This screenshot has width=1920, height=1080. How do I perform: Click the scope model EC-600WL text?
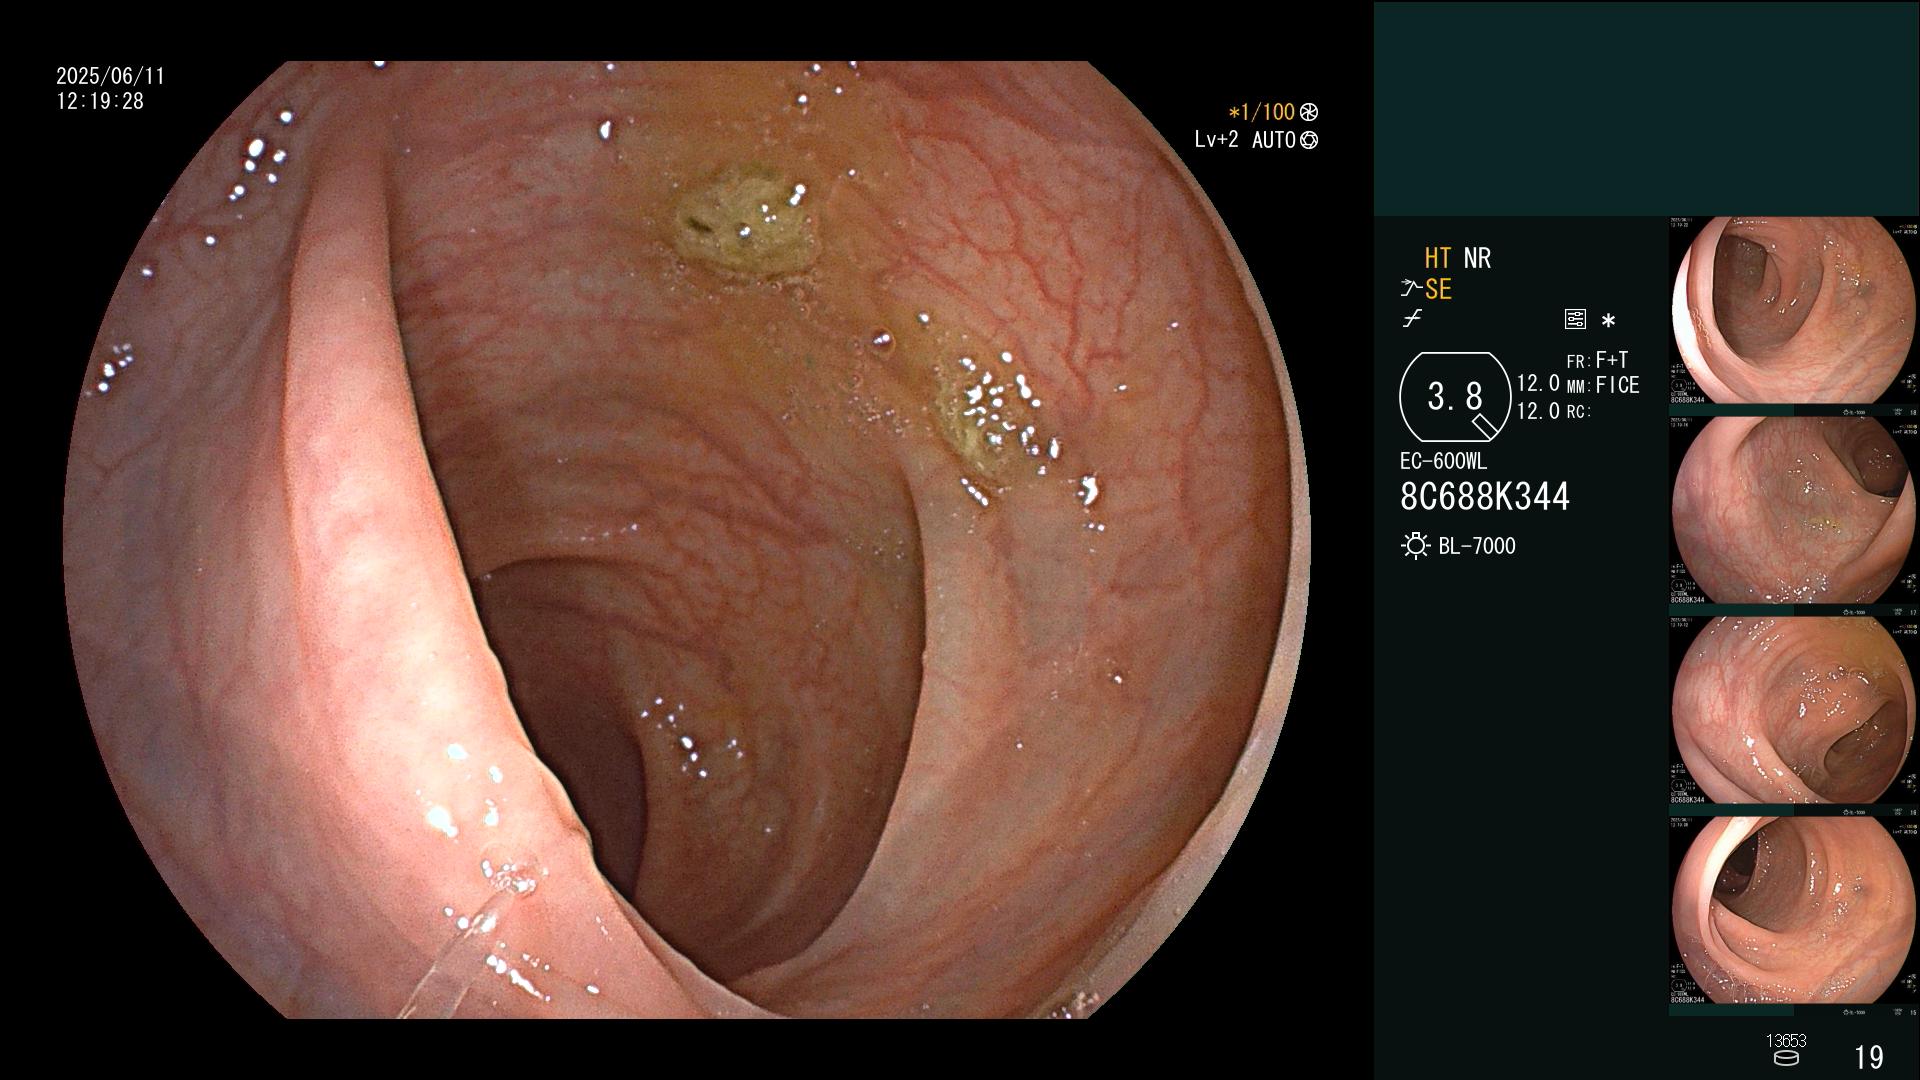[x=1443, y=462]
